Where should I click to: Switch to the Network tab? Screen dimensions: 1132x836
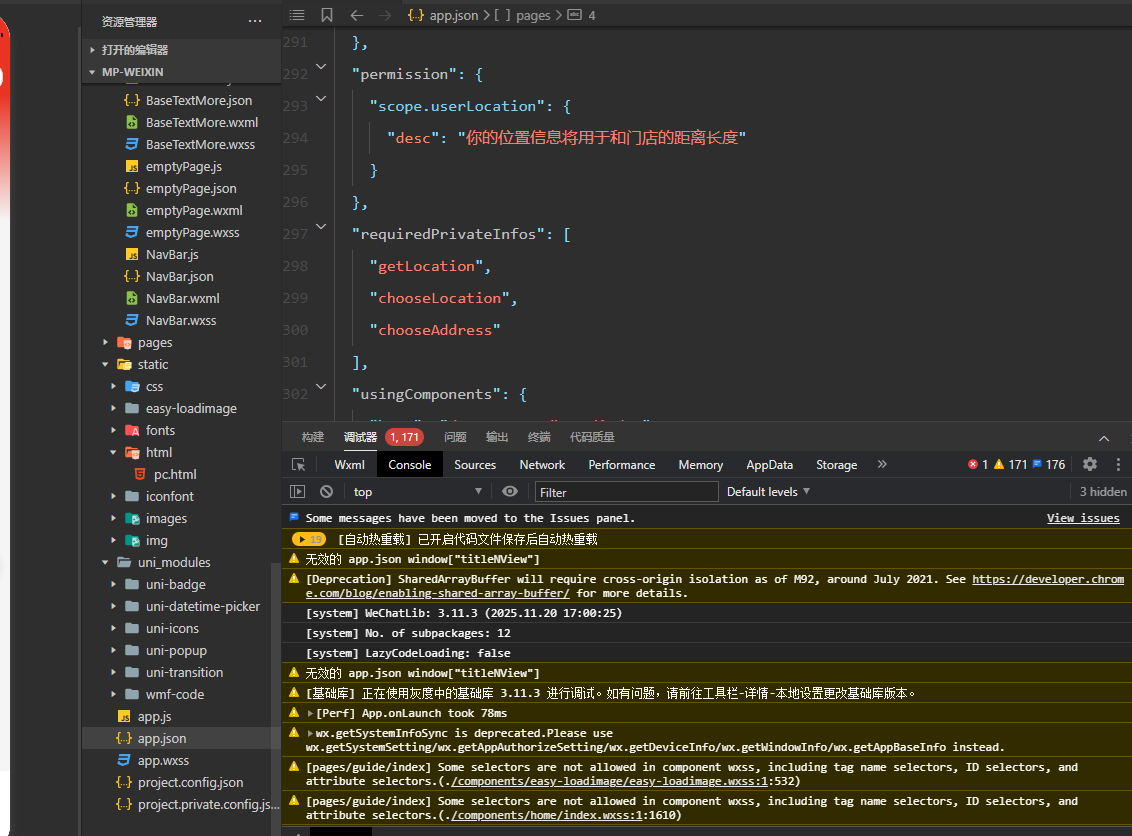[x=542, y=465]
